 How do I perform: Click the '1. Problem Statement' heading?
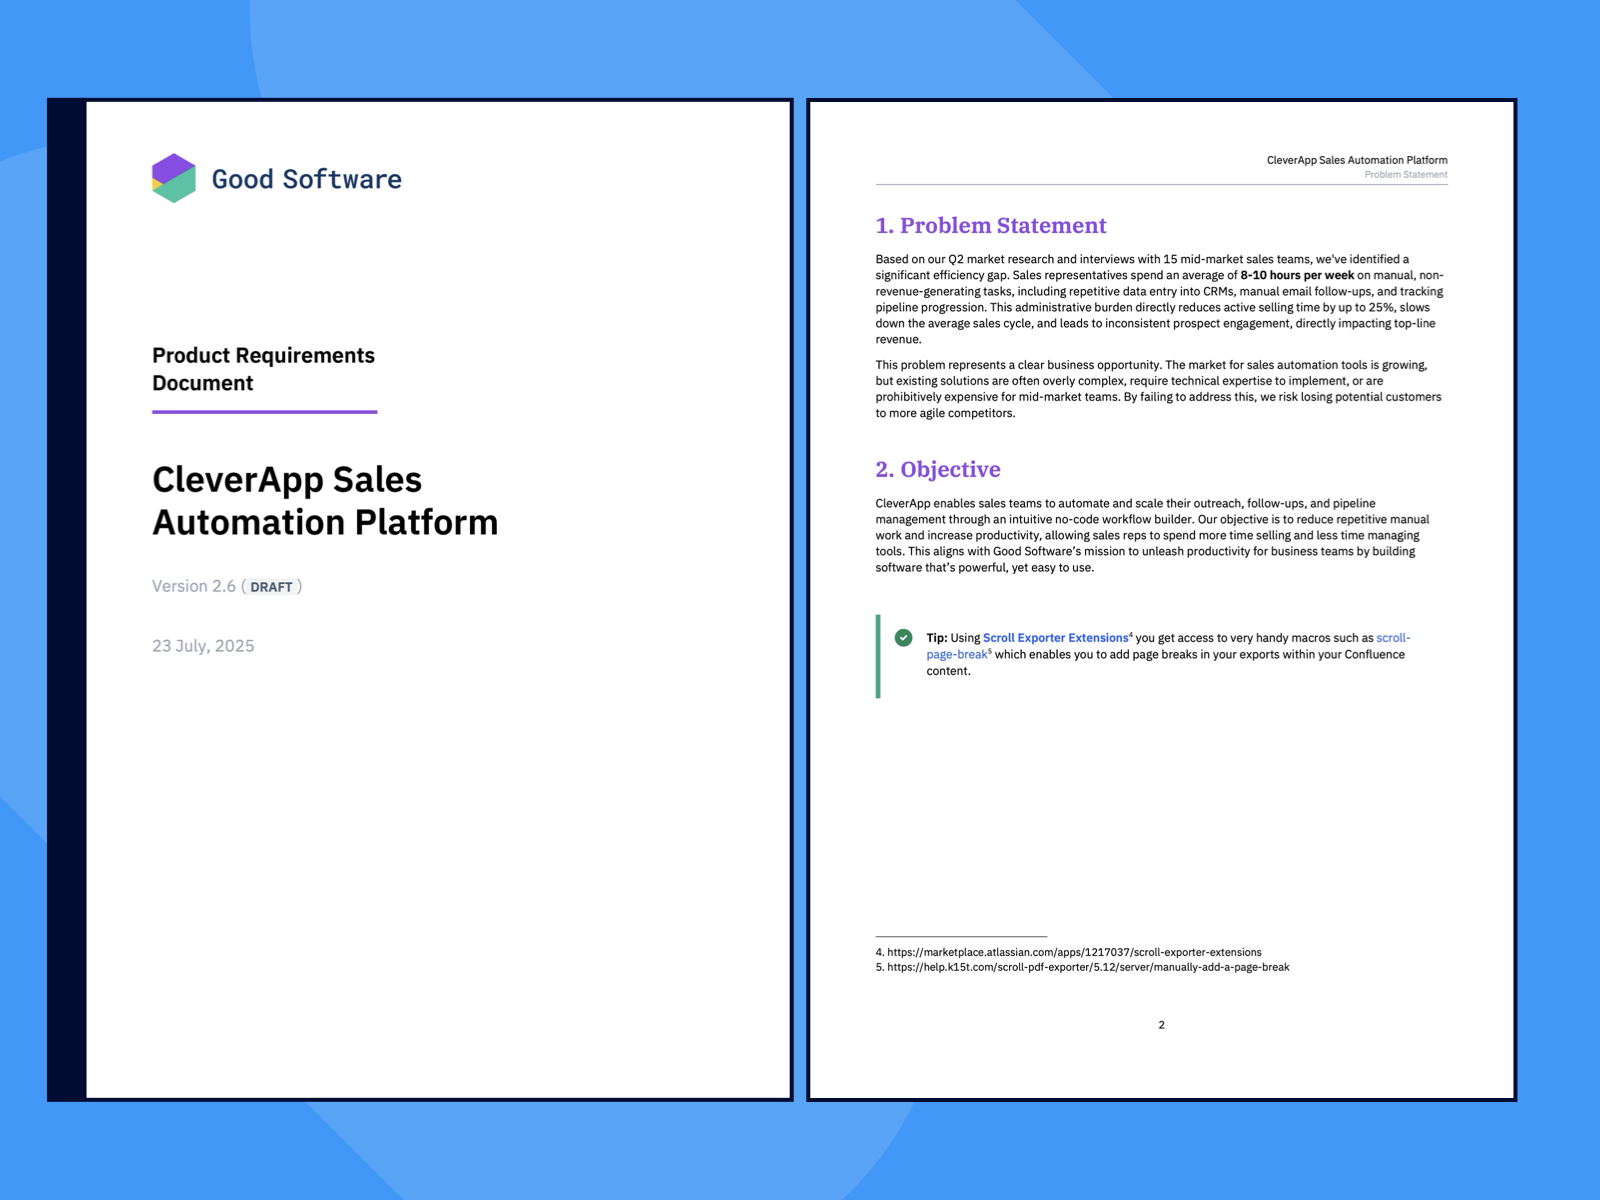point(991,225)
